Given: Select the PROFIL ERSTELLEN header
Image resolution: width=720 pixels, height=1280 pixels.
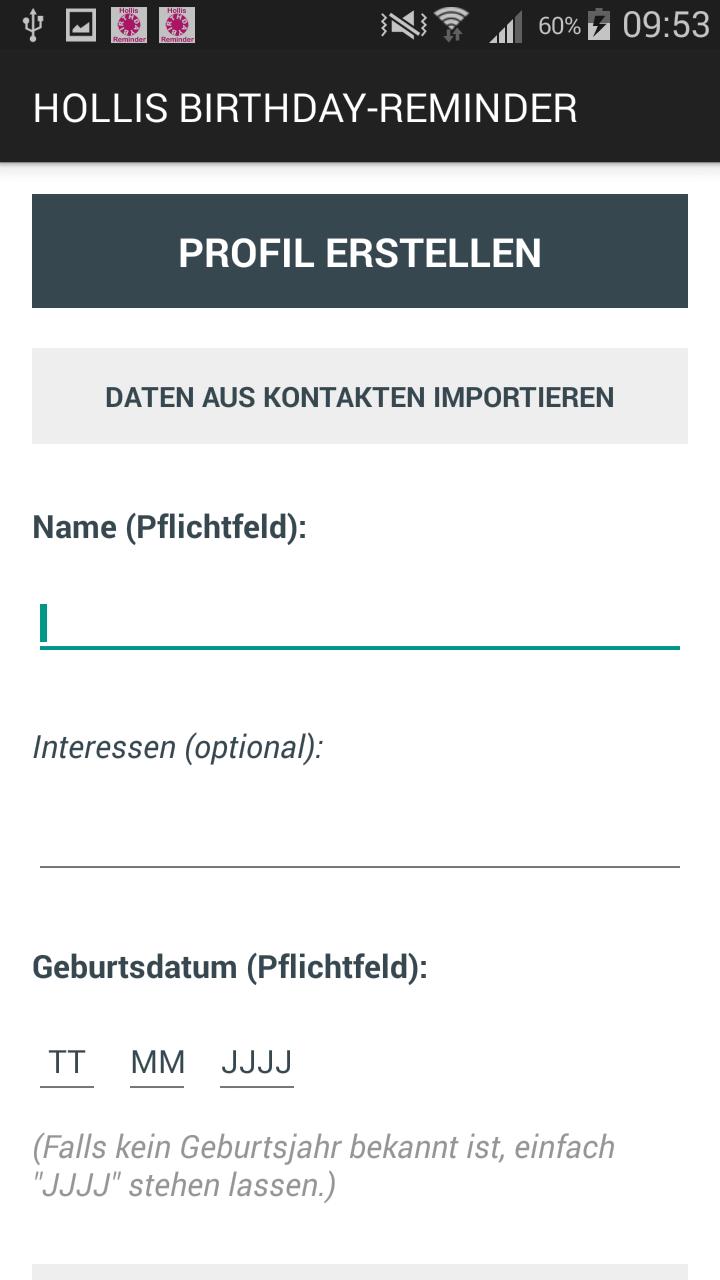Looking at the screenshot, I should coord(360,250).
